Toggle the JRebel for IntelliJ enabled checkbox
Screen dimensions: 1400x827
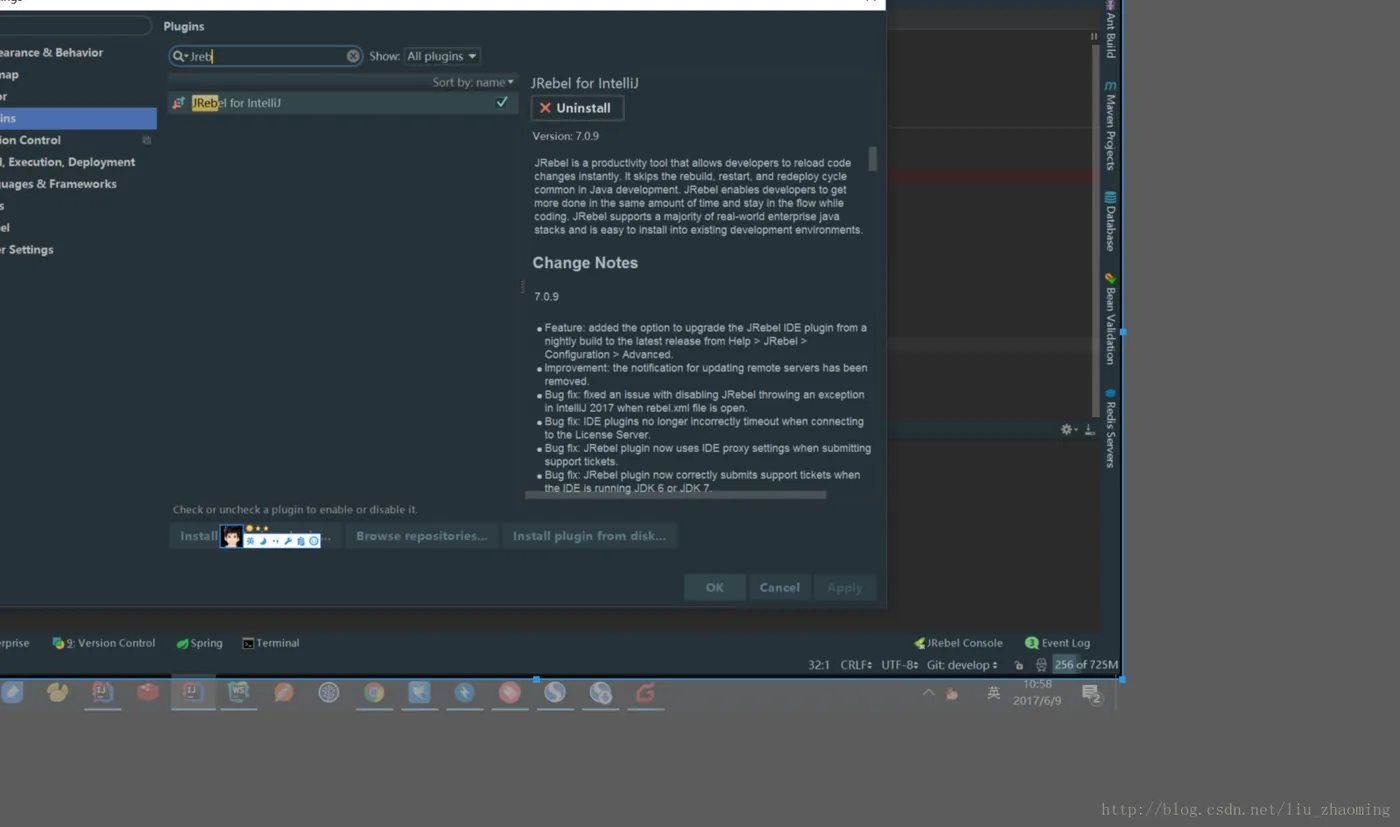502,102
